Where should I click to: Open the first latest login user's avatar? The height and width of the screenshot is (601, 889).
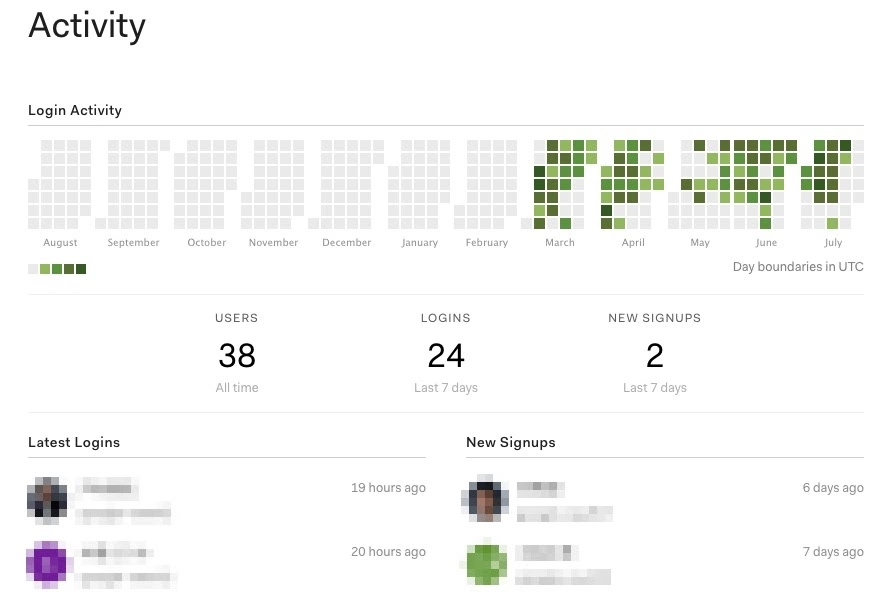click(x=47, y=497)
